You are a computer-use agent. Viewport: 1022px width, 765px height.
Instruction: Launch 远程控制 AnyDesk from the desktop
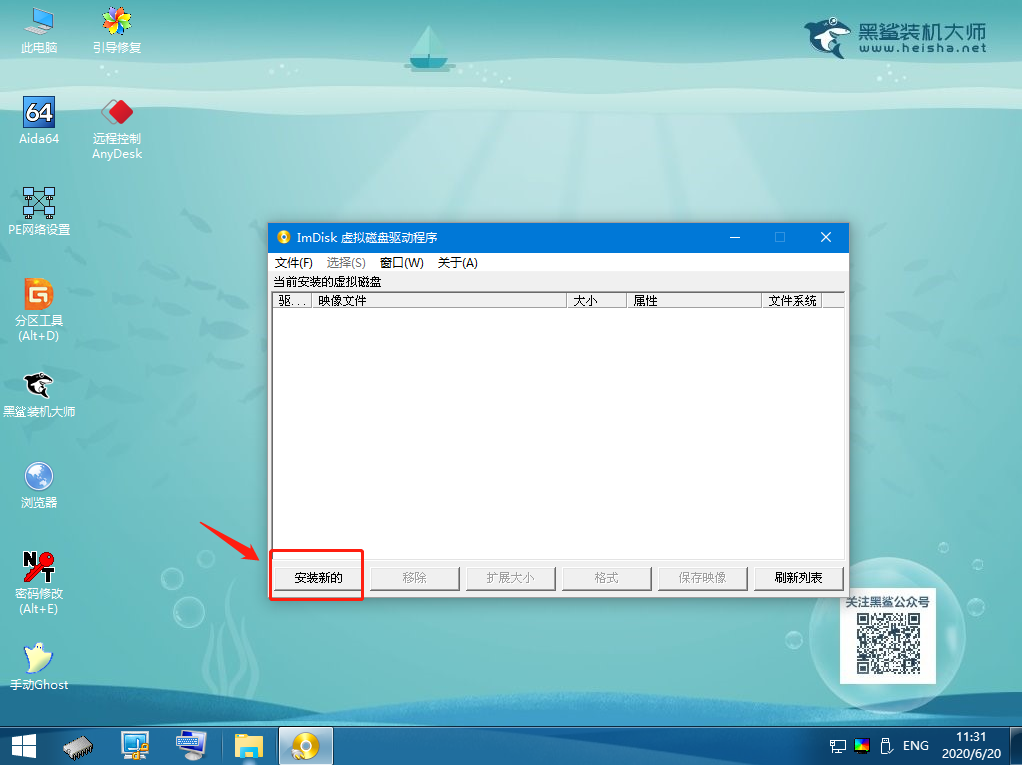pyautogui.click(x=117, y=128)
